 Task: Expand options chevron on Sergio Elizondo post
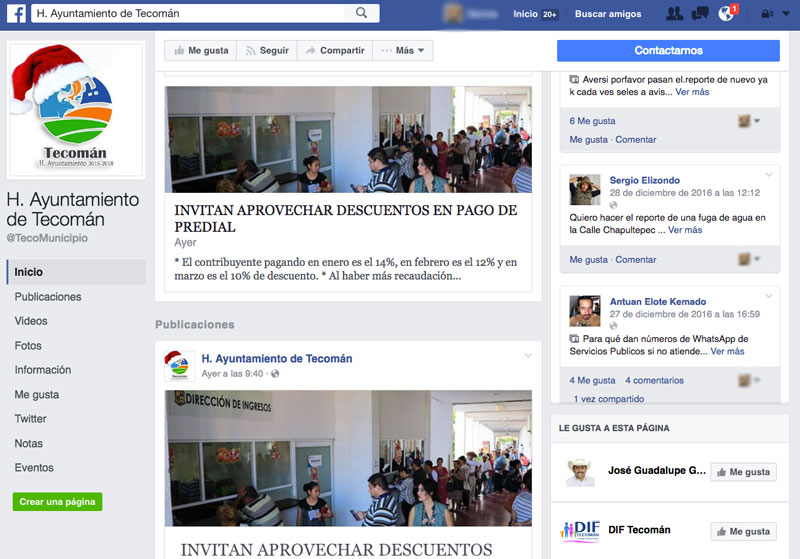coord(768,175)
